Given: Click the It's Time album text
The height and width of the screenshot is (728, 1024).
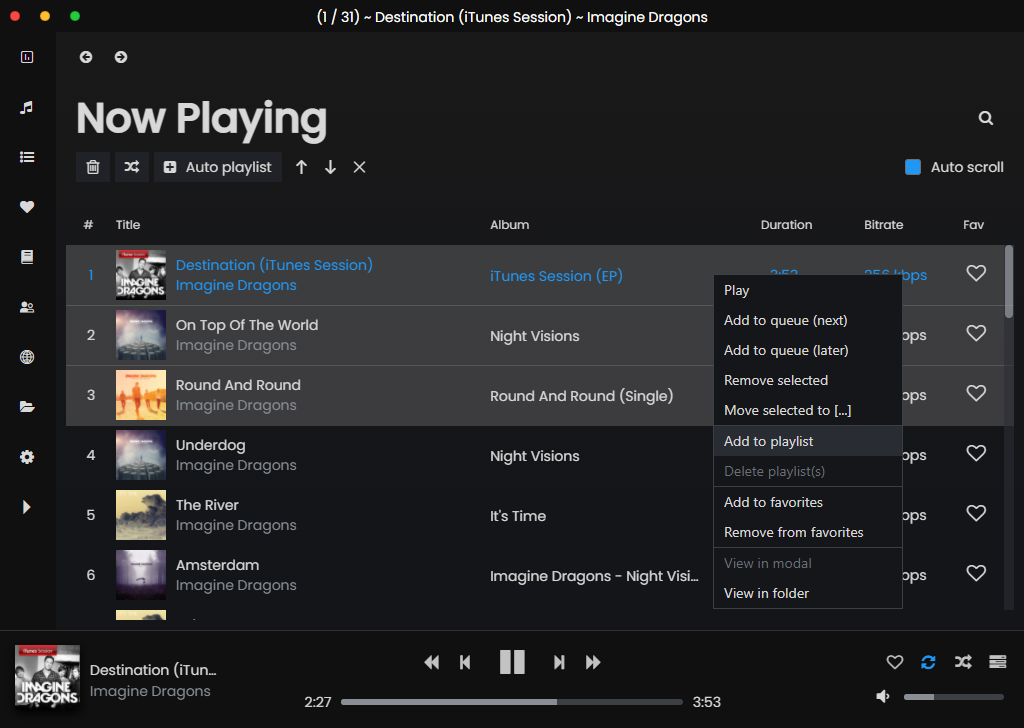Looking at the screenshot, I should tap(518, 516).
